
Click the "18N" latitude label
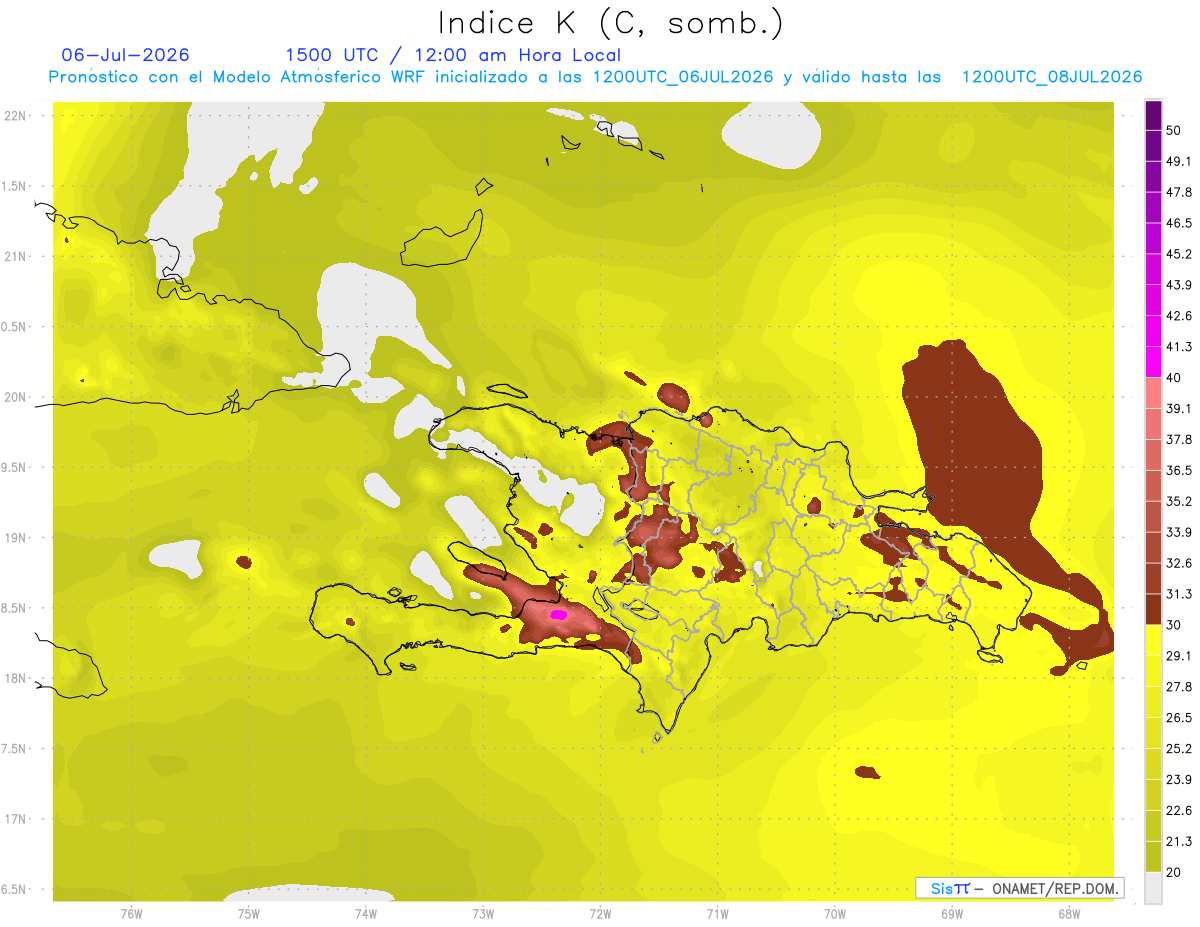[16, 679]
